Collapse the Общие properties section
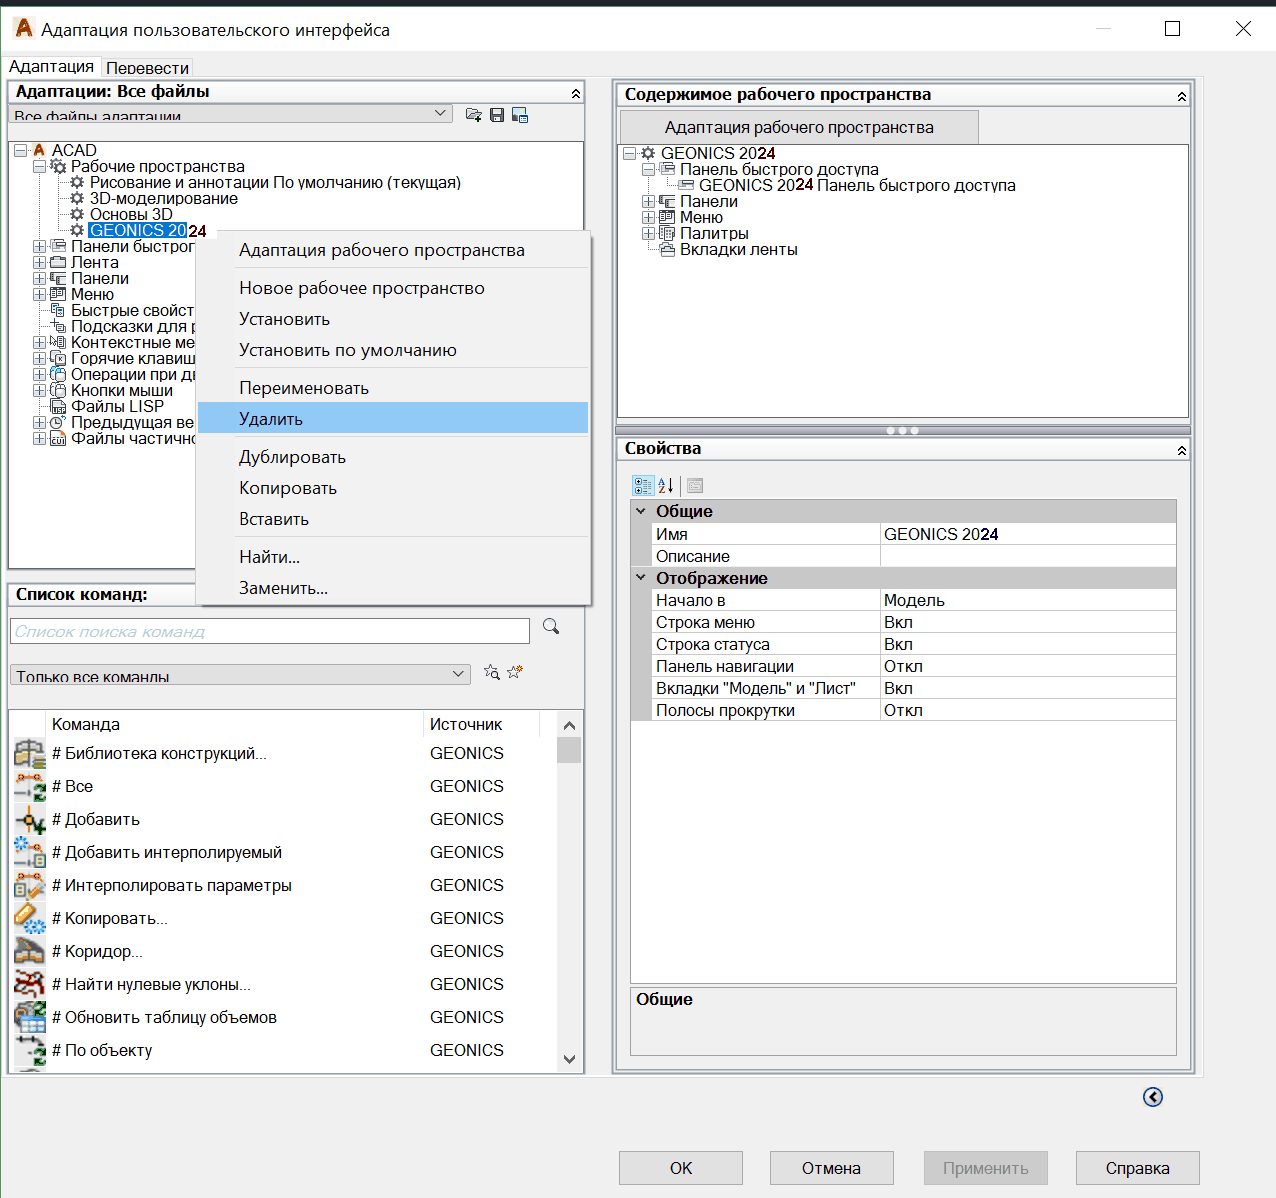 coord(641,511)
